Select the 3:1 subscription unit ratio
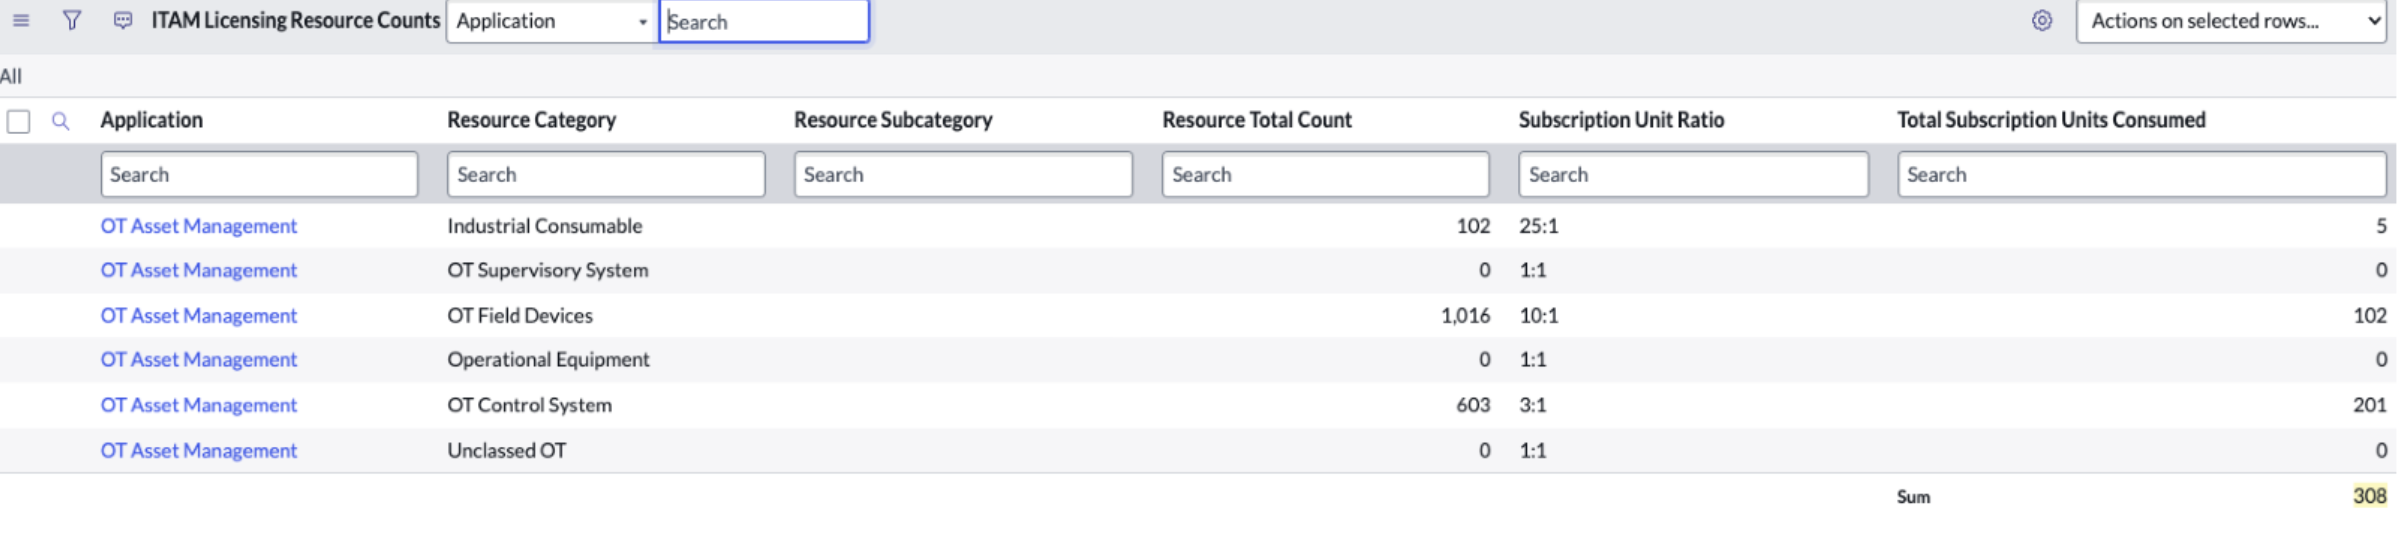Viewport: 2404px width, 534px height. 1533,405
